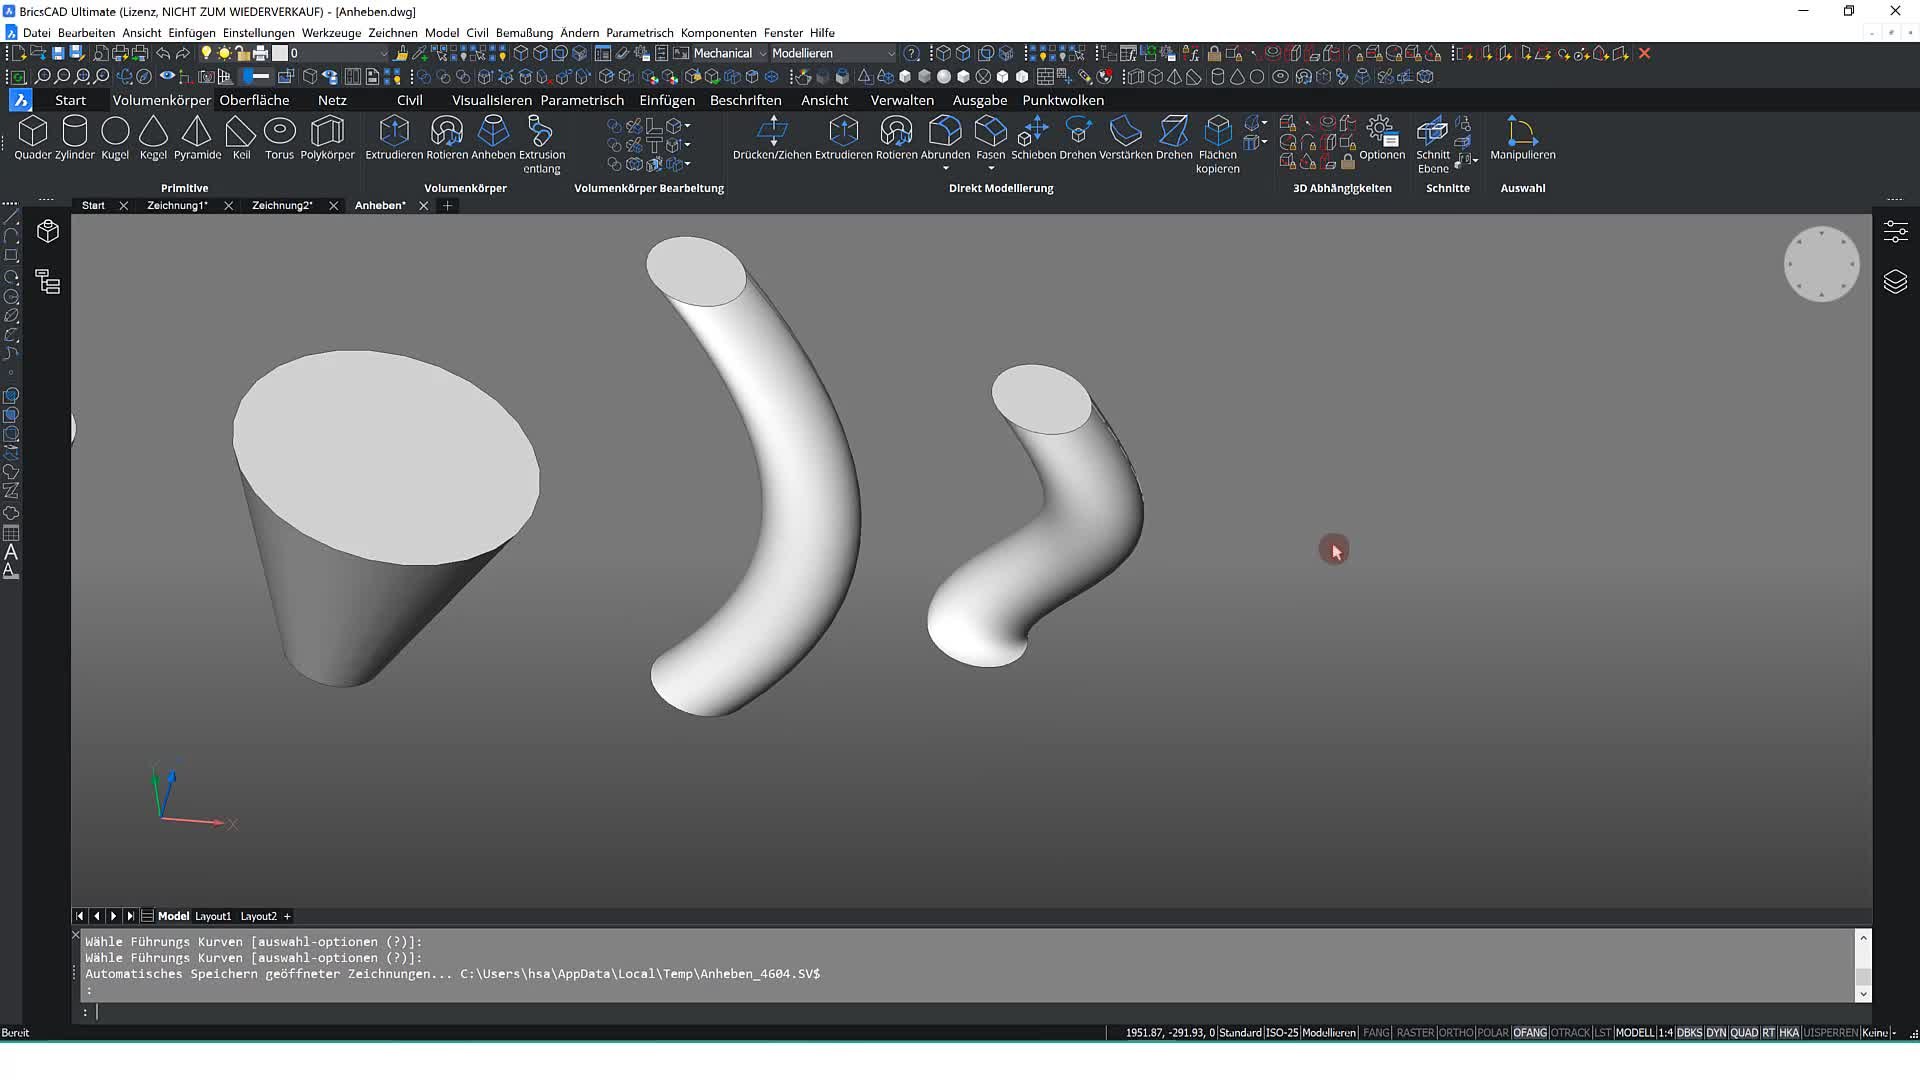Click the view cube navigation widget
This screenshot has width=1920, height=1080.
(1821, 264)
